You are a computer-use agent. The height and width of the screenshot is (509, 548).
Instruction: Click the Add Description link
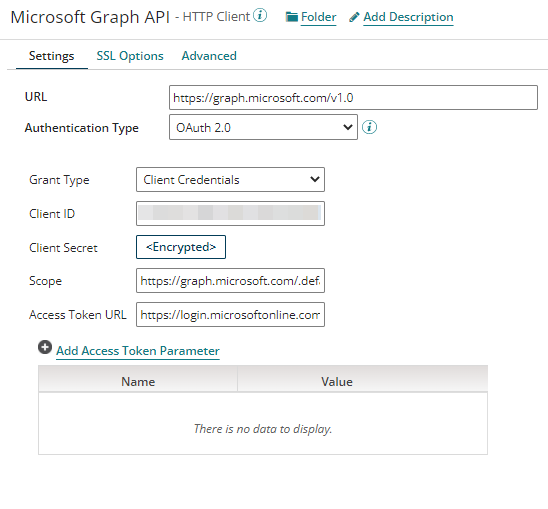(x=408, y=17)
